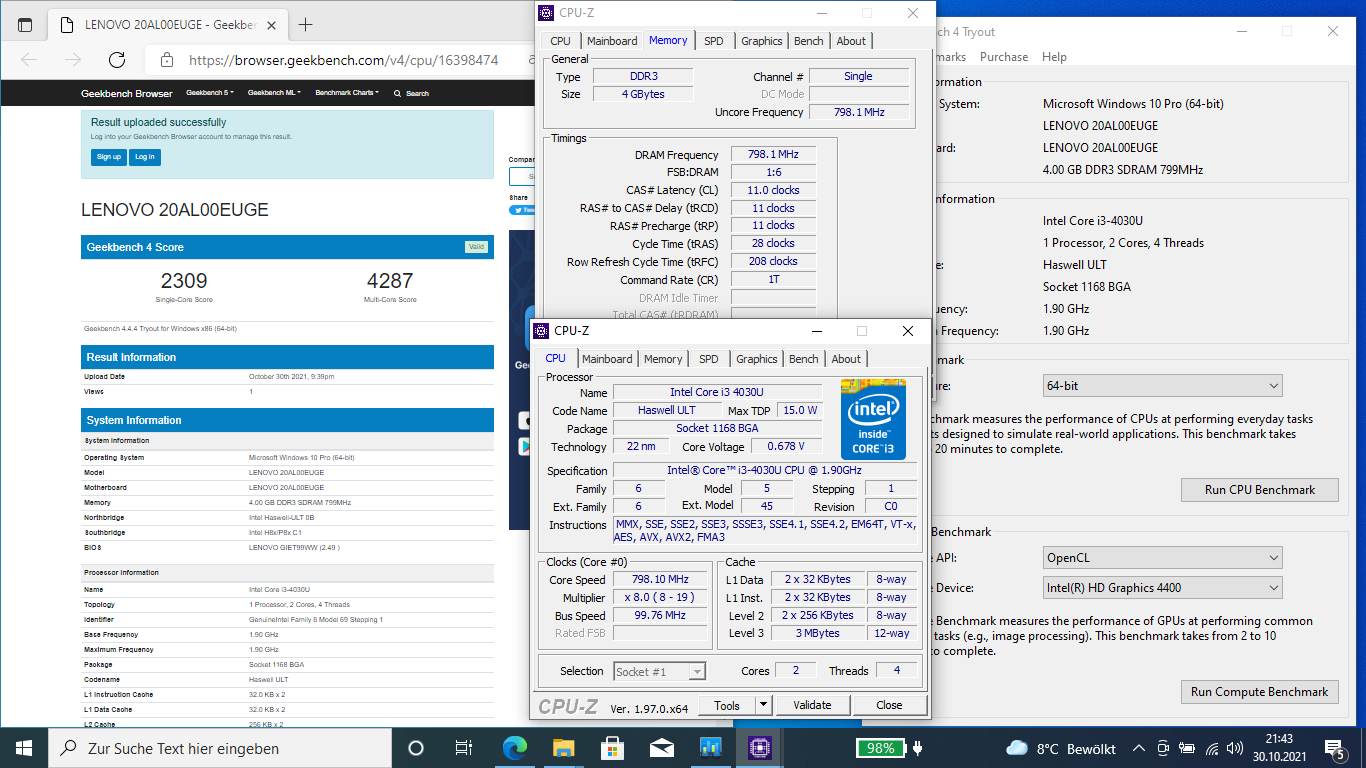
Task: Launch Cortana from the taskbar
Action: (x=416, y=748)
